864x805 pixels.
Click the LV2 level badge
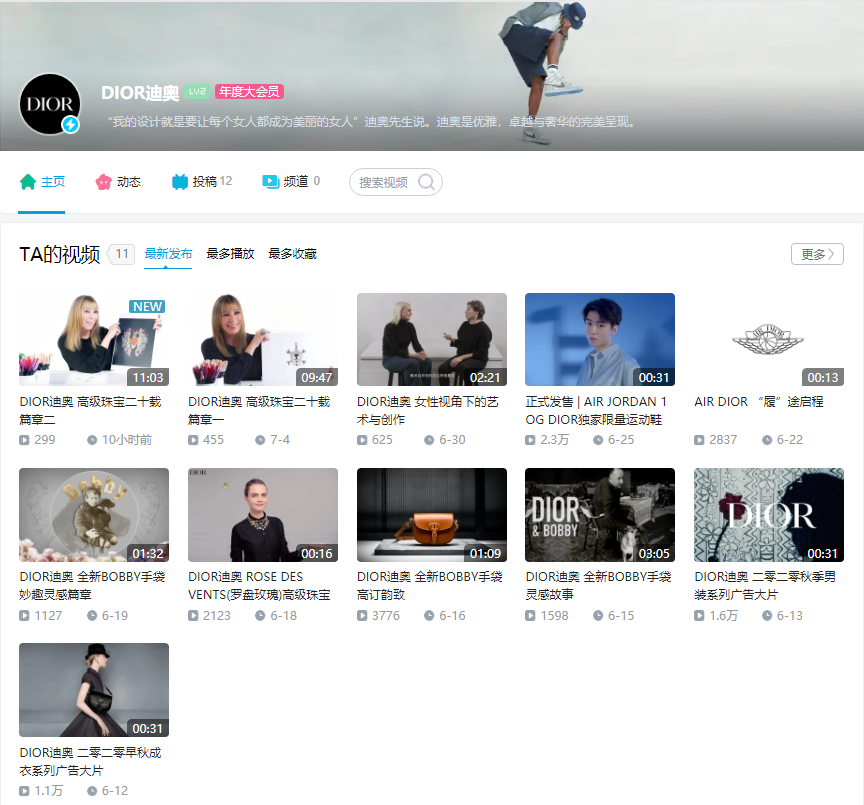[x=197, y=91]
